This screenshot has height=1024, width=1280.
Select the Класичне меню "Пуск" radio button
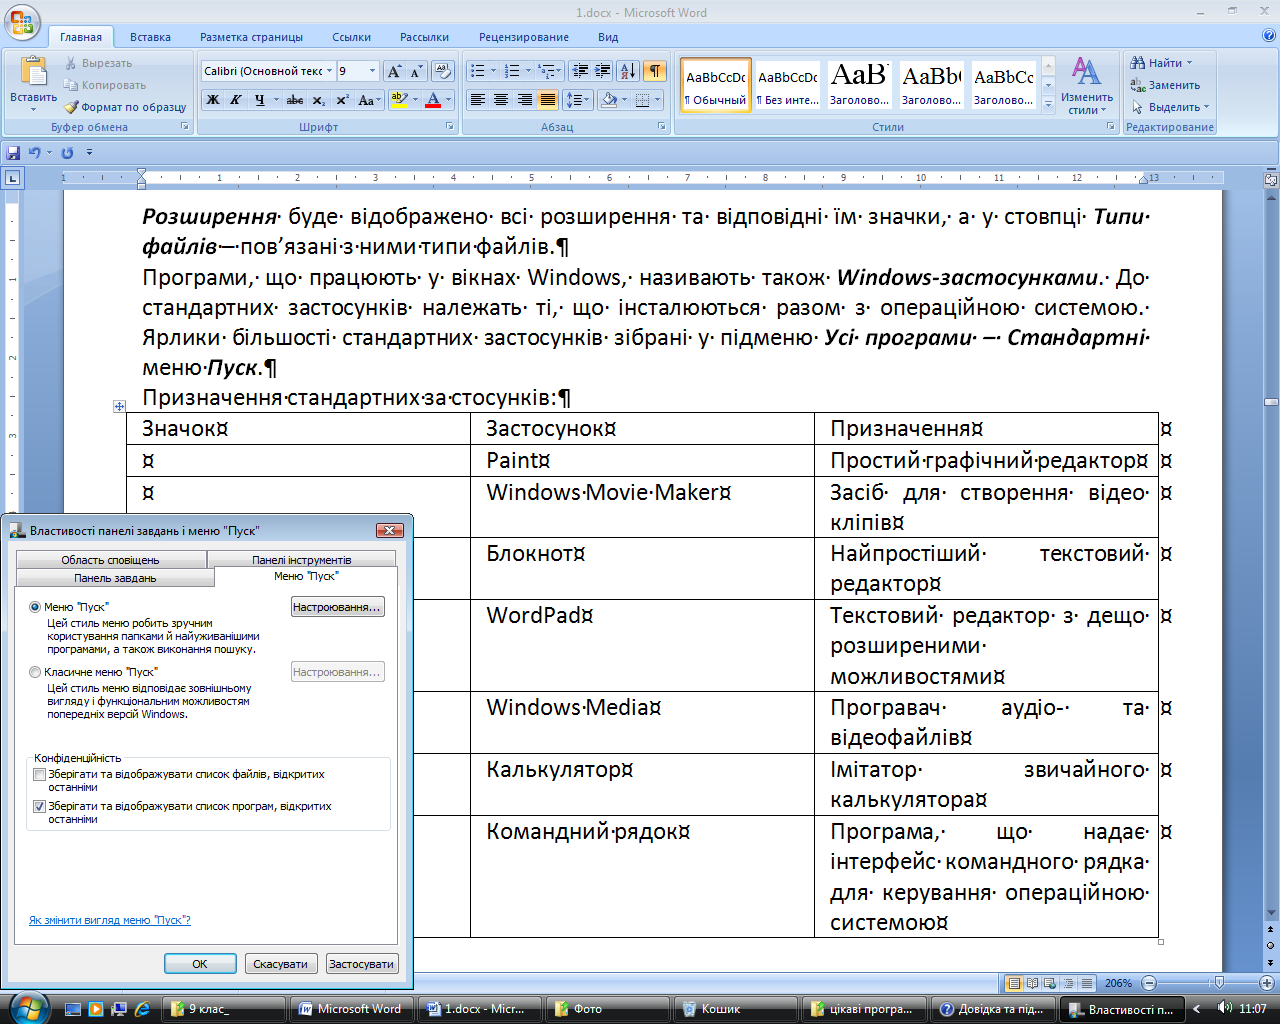point(35,672)
